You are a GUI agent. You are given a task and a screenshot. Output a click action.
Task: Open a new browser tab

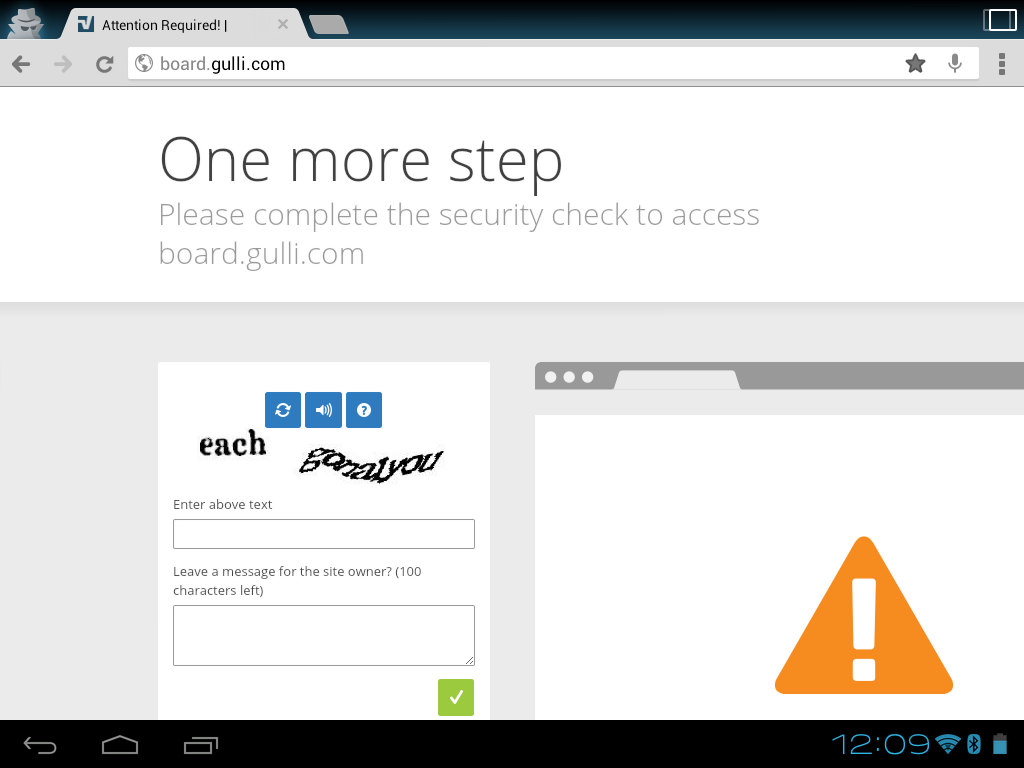pyautogui.click(x=328, y=25)
